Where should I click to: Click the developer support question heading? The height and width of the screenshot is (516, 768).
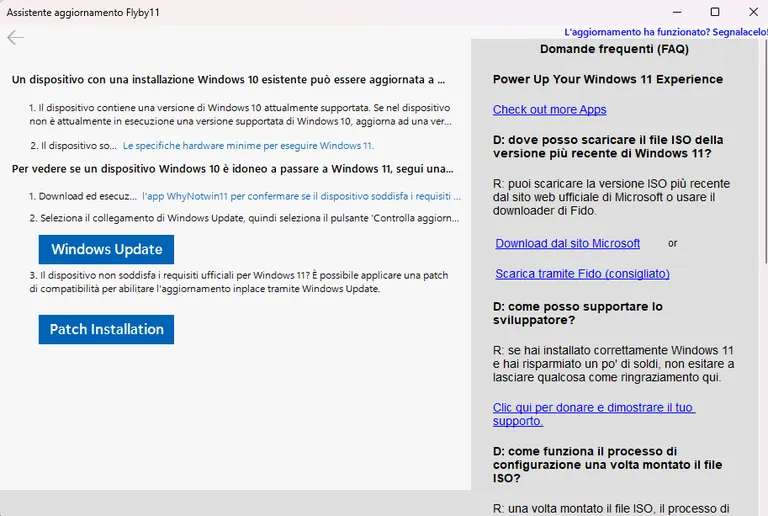point(578,313)
